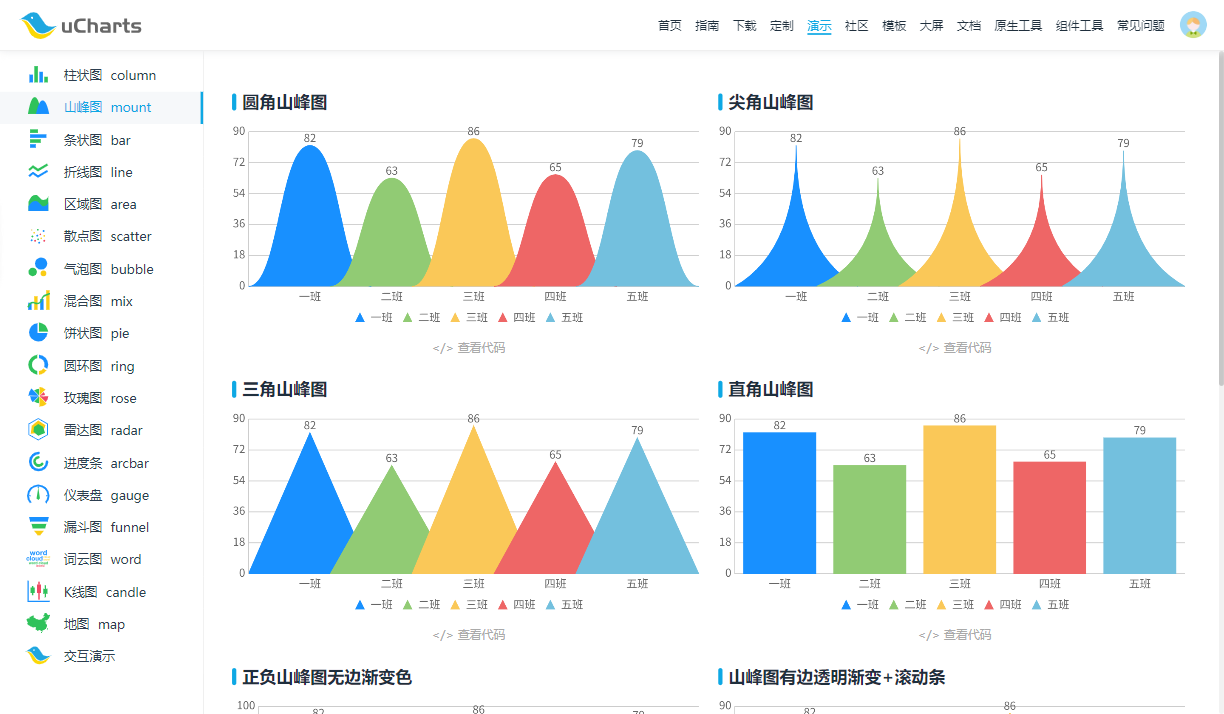Click the gauge dashboard icon
This screenshot has height=714, width=1224.
38,495
